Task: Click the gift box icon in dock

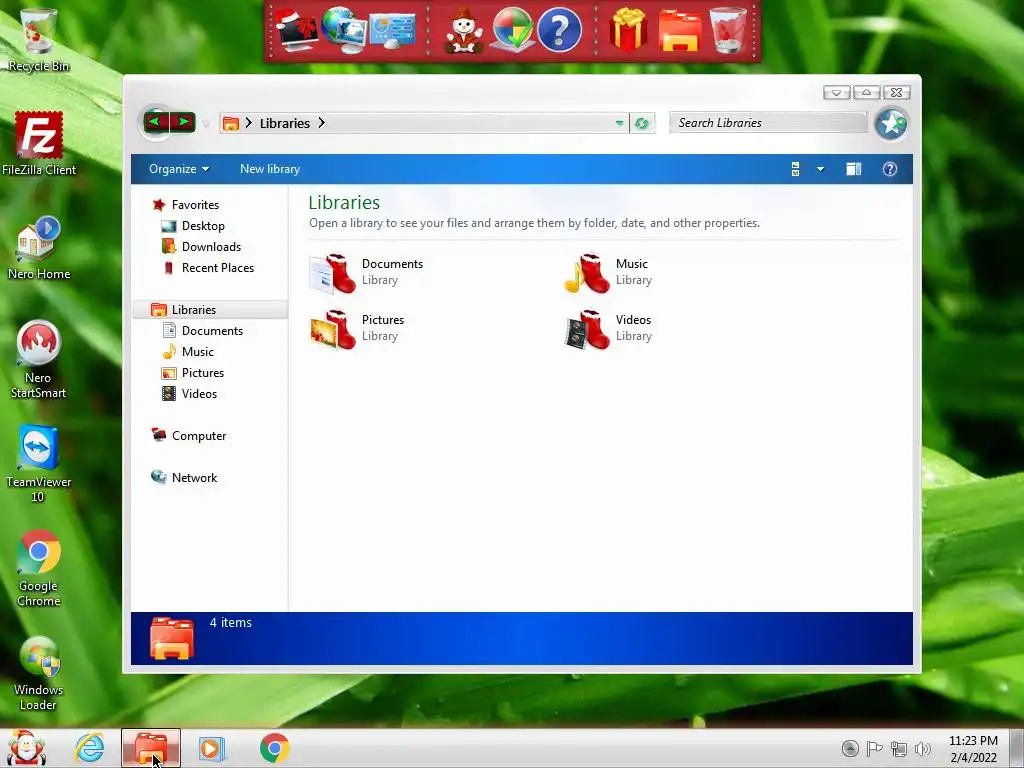Action: pos(628,31)
